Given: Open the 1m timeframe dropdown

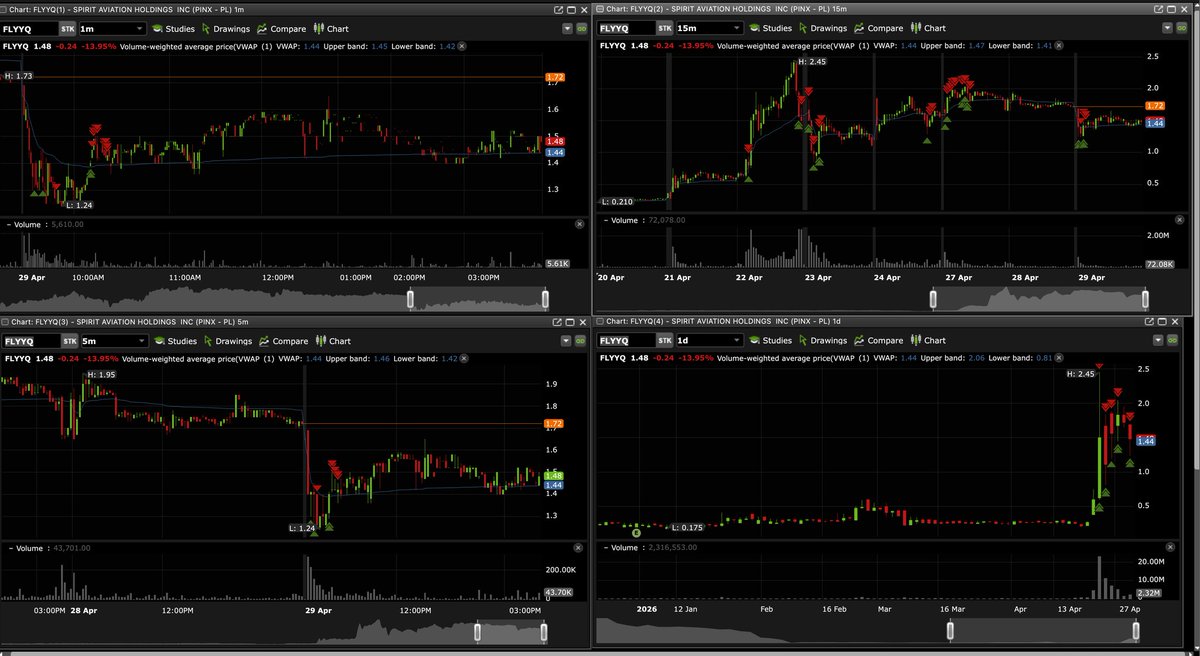Looking at the screenshot, I should pos(112,29).
